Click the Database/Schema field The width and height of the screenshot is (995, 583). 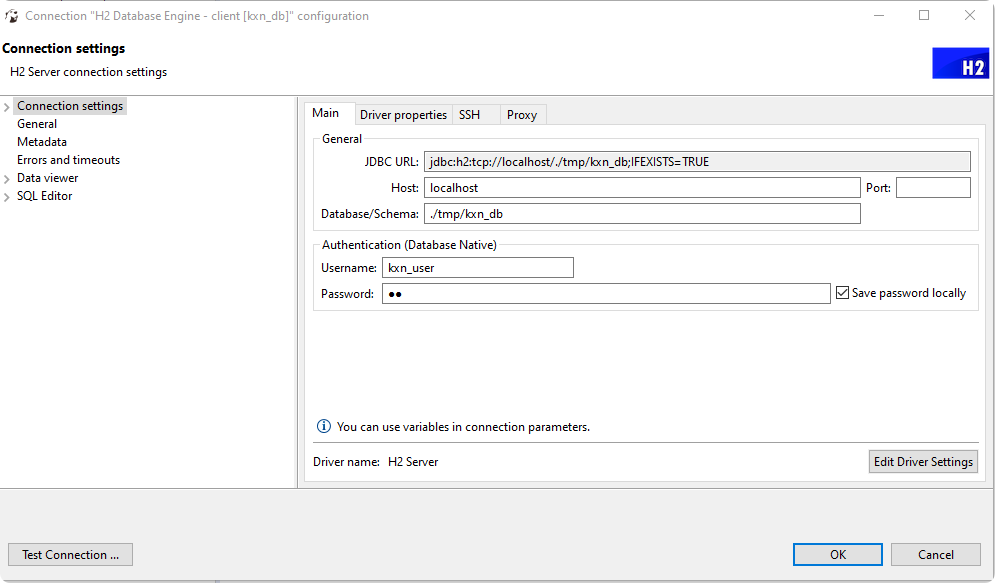tap(642, 214)
